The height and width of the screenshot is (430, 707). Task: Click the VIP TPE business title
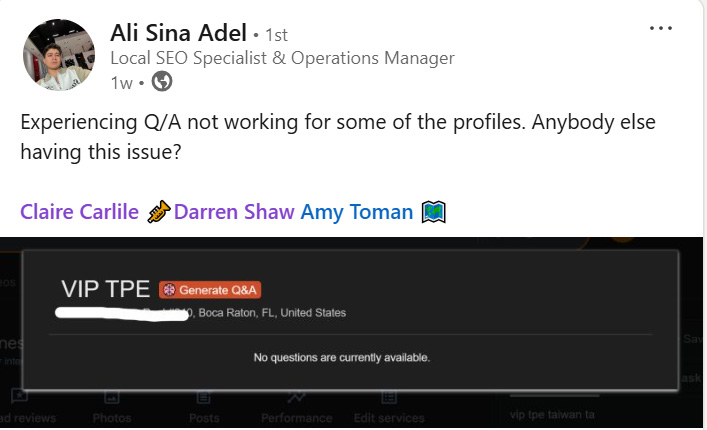(x=104, y=290)
